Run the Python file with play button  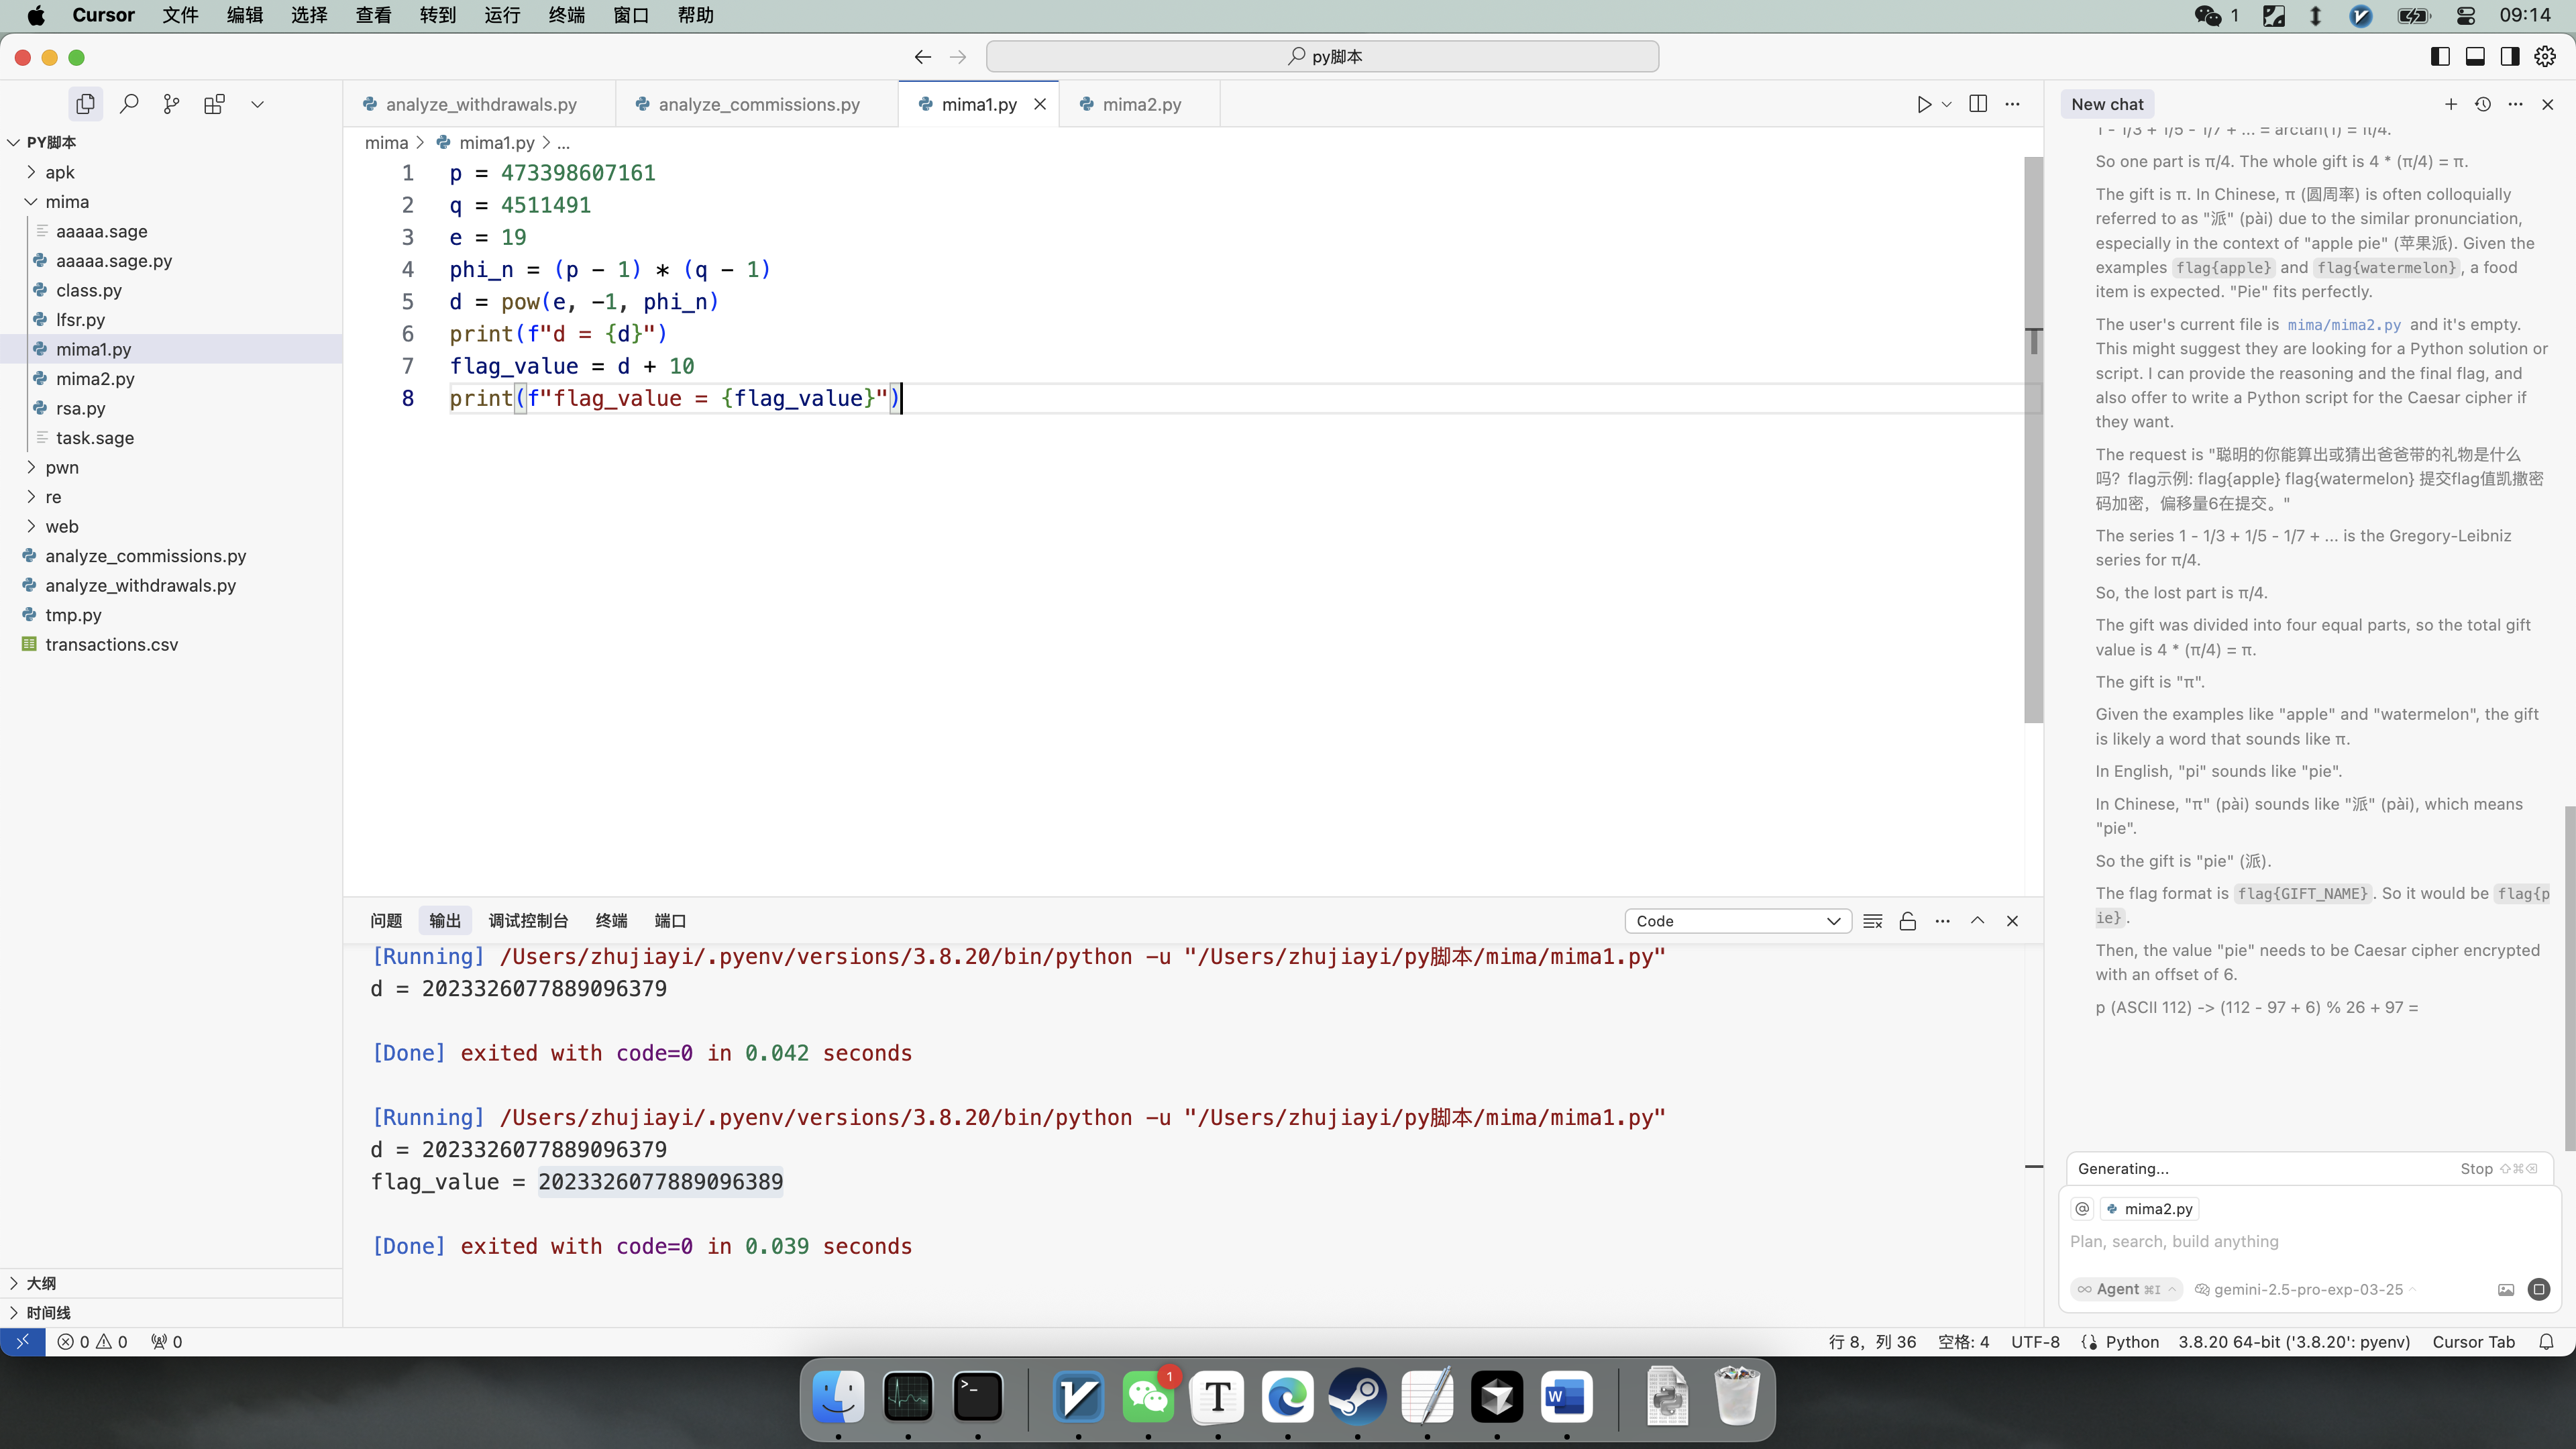coord(1924,104)
